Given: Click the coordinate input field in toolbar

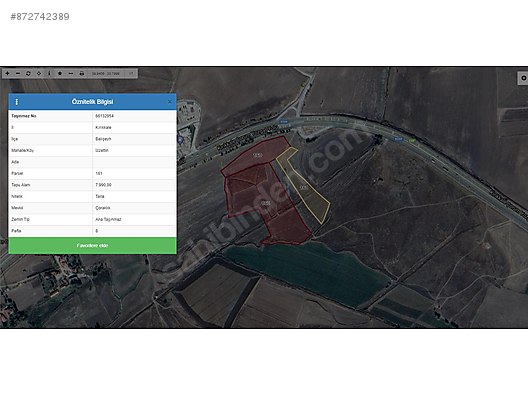Looking at the screenshot, I should click(x=106, y=73).
